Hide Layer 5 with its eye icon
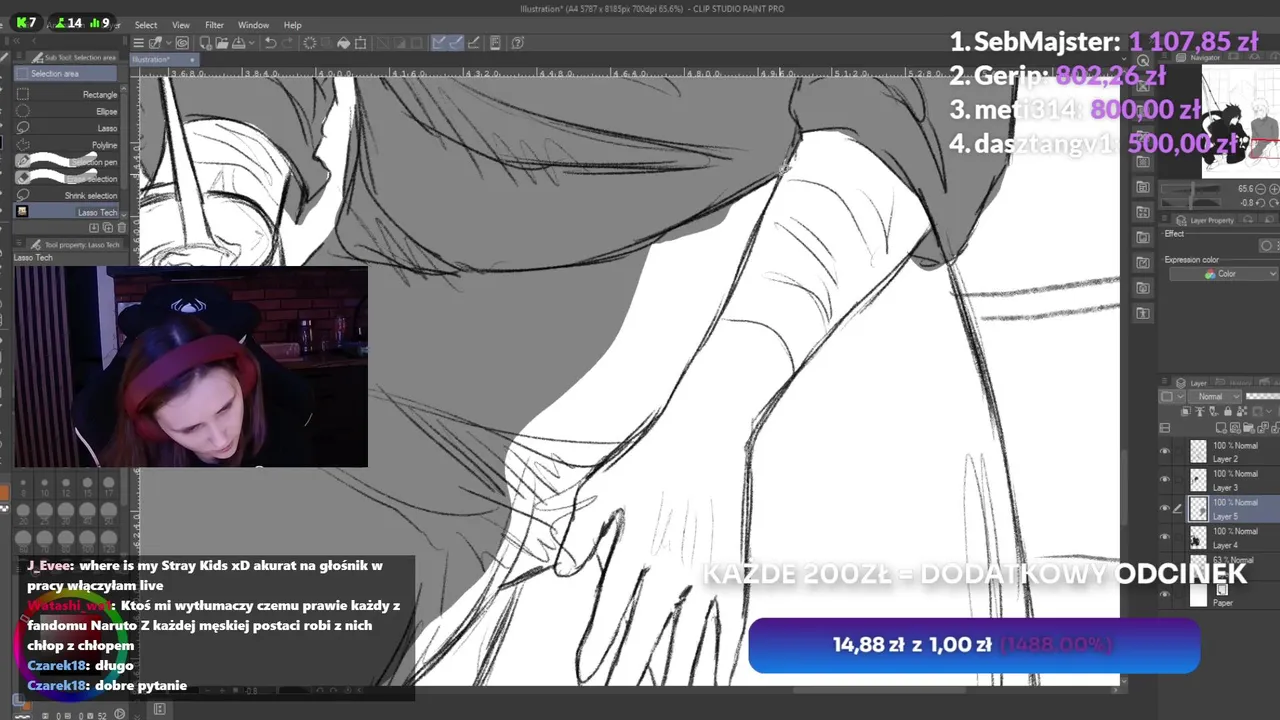The height and width of the screenshot is (720, 1280). tap(1164, 509)
